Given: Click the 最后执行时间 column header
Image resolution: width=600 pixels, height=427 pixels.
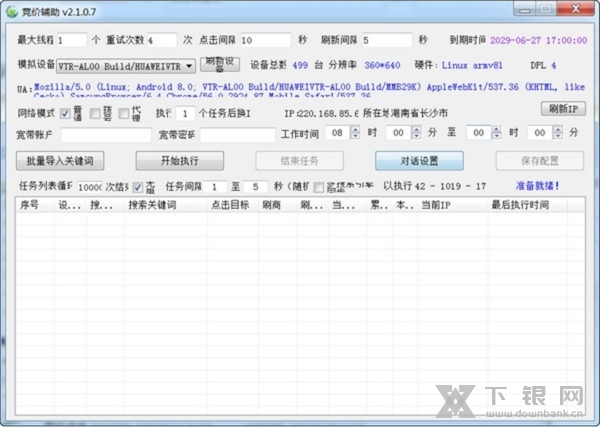Looking at the screenshot, I should 527,205.
